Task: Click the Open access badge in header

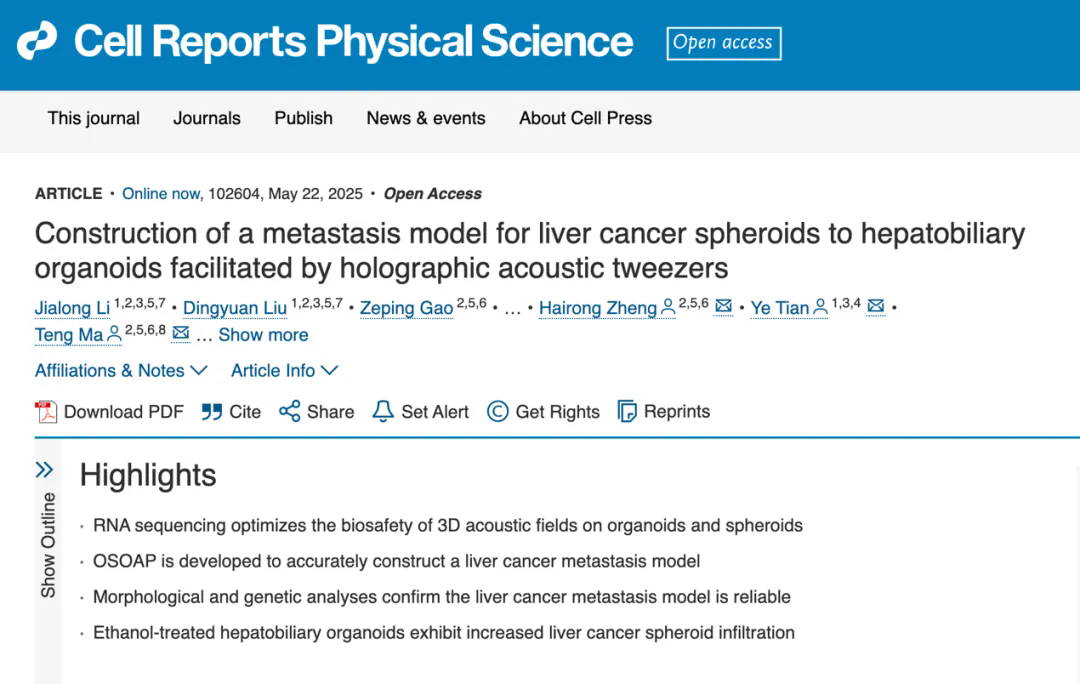Action: pyautogui.click(x=724, y=43)
